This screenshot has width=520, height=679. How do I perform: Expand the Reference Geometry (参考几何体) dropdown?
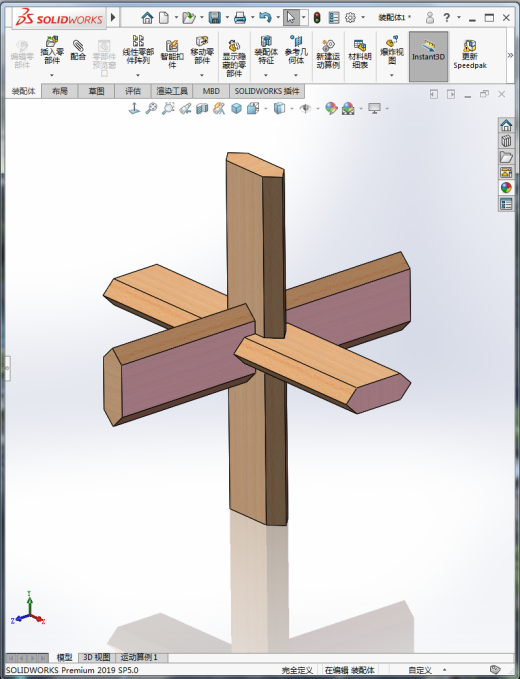pyautogui.click(x=296, y=75)
